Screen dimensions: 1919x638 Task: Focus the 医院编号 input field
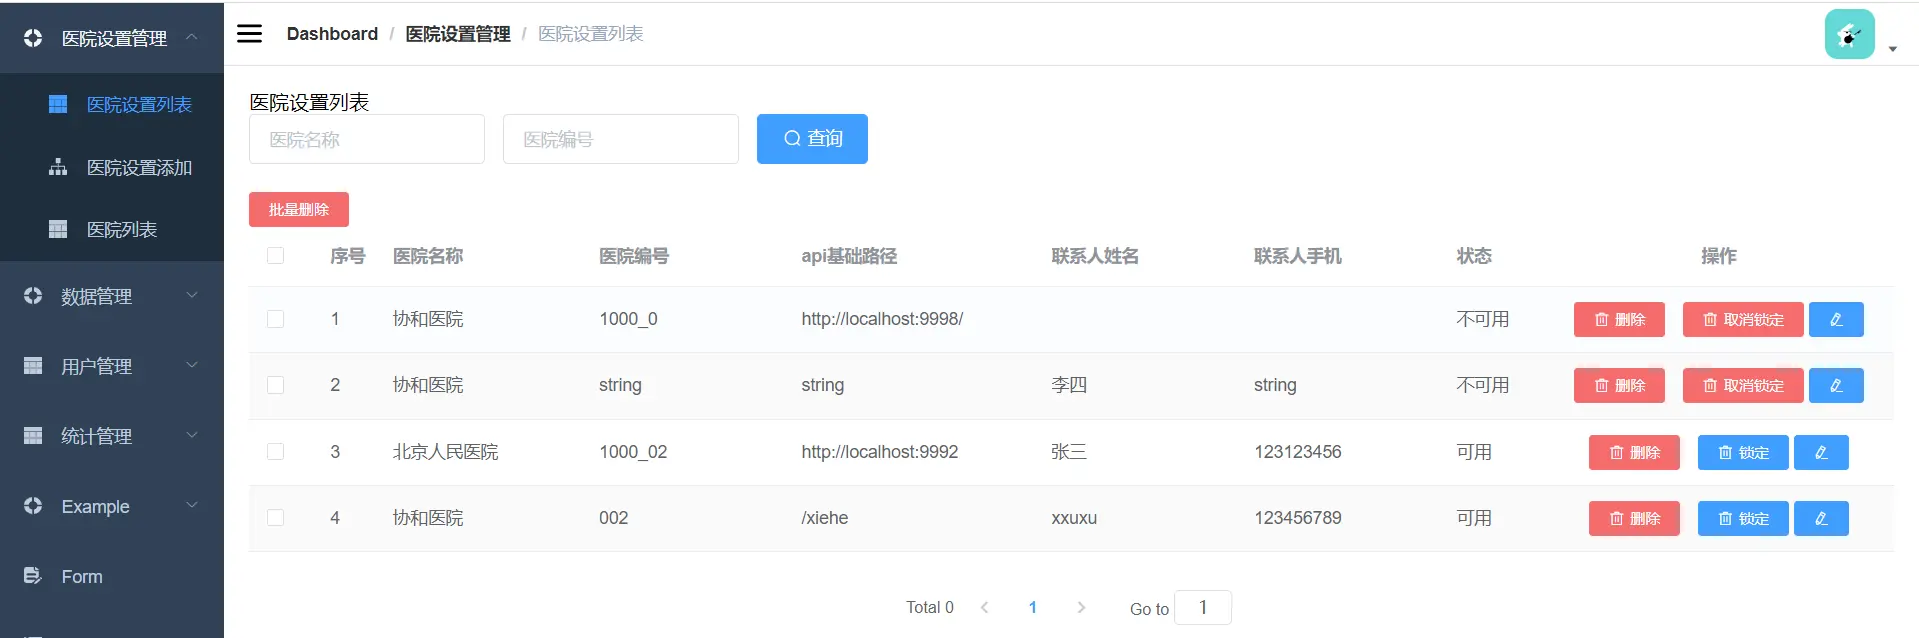pyautogui.click(x=621, y=139)
